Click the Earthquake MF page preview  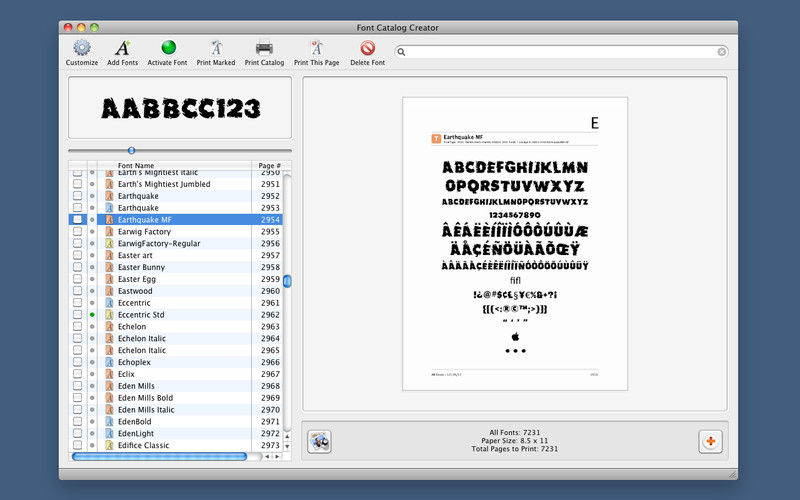coord(515,244)
